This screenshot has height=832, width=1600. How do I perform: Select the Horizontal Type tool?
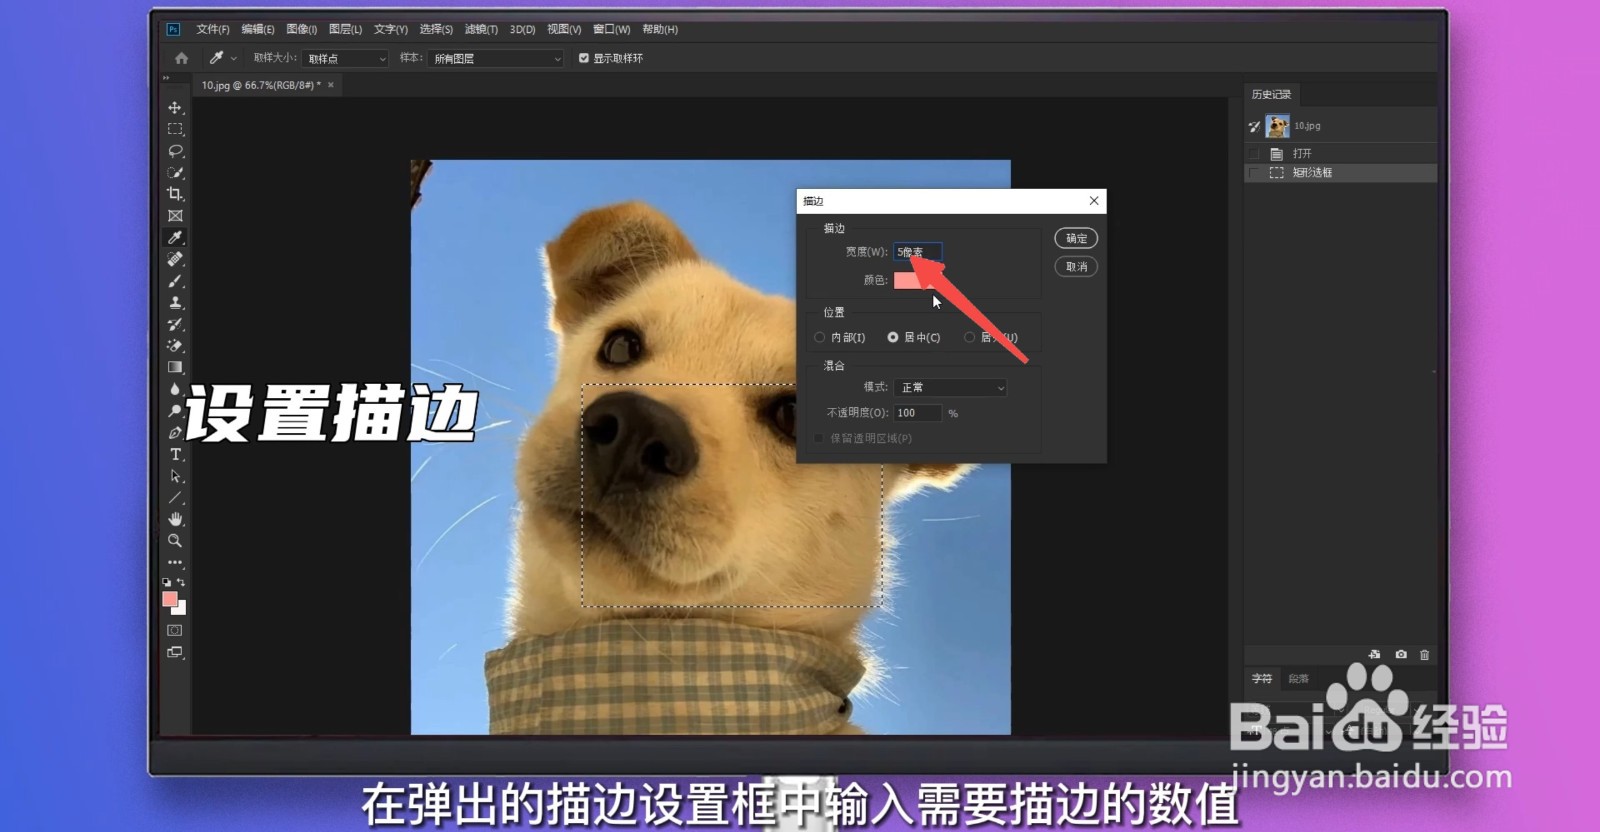point(175,454)
